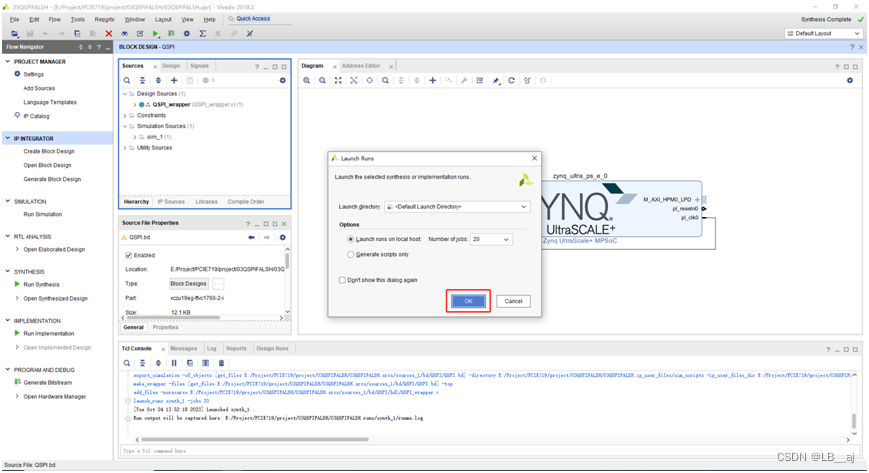The width and height of the screenshot is (869, 473).
Task: Click Source File Properties vertical scrollbar
Action: 287,259
